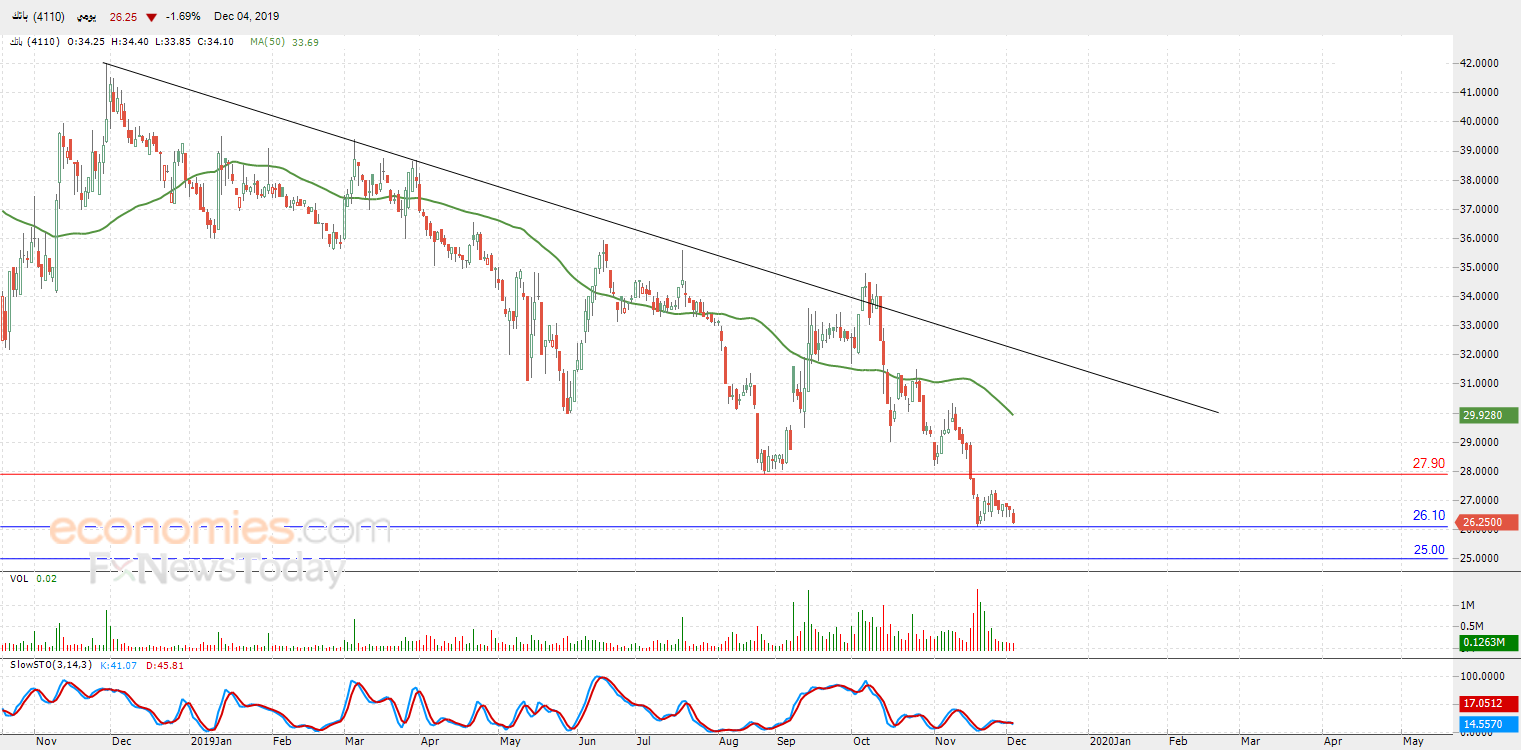This screenshot has height=750, width=1521.
Task: Click the VOL indicator label
Action: [x=18, y=578]
